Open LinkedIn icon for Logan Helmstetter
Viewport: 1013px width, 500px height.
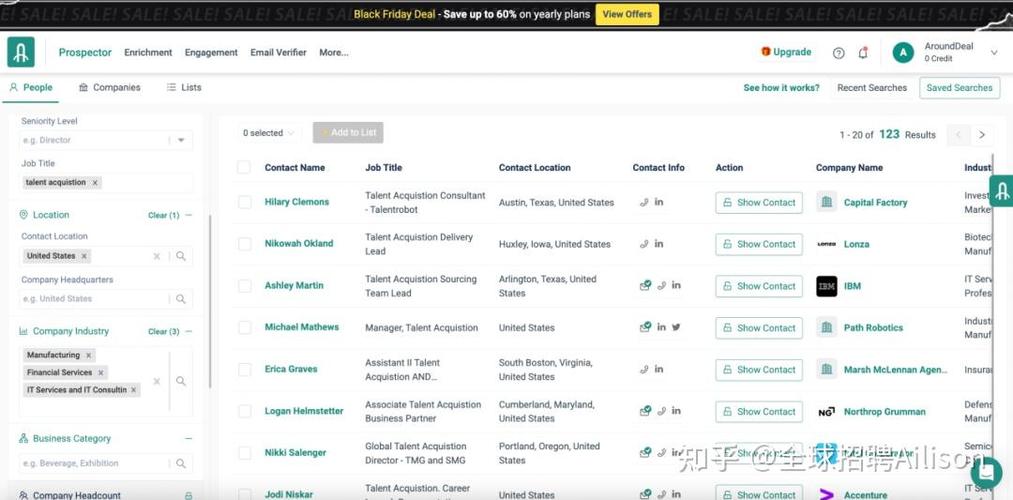click(x=676, y=410)
